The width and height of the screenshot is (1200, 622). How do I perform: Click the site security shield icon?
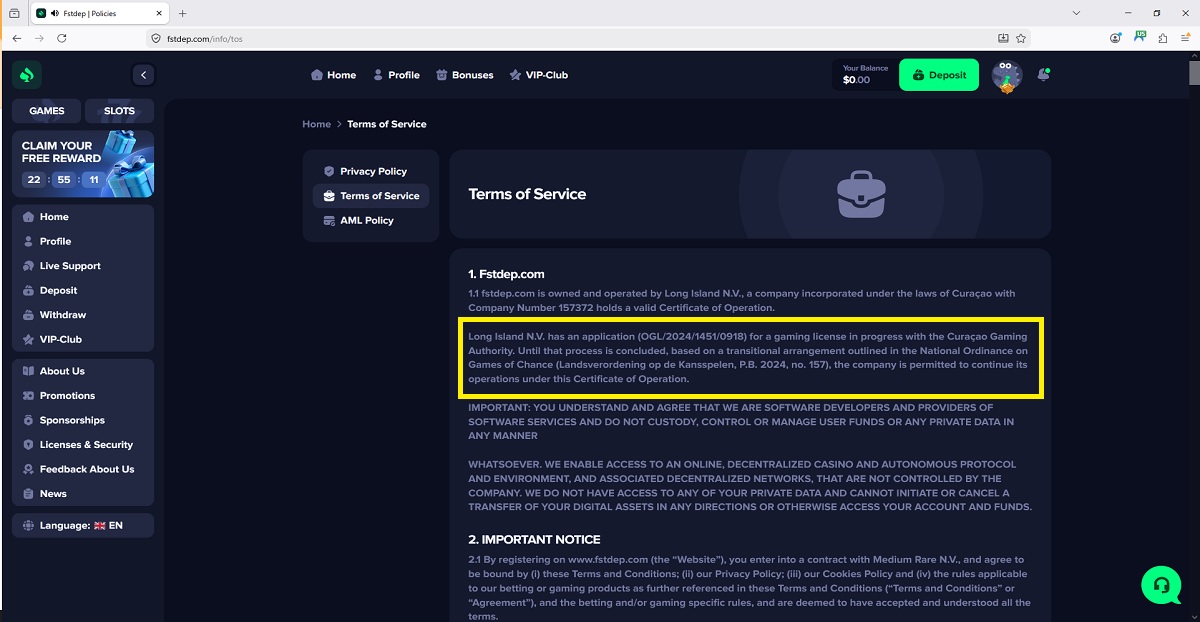156,38
